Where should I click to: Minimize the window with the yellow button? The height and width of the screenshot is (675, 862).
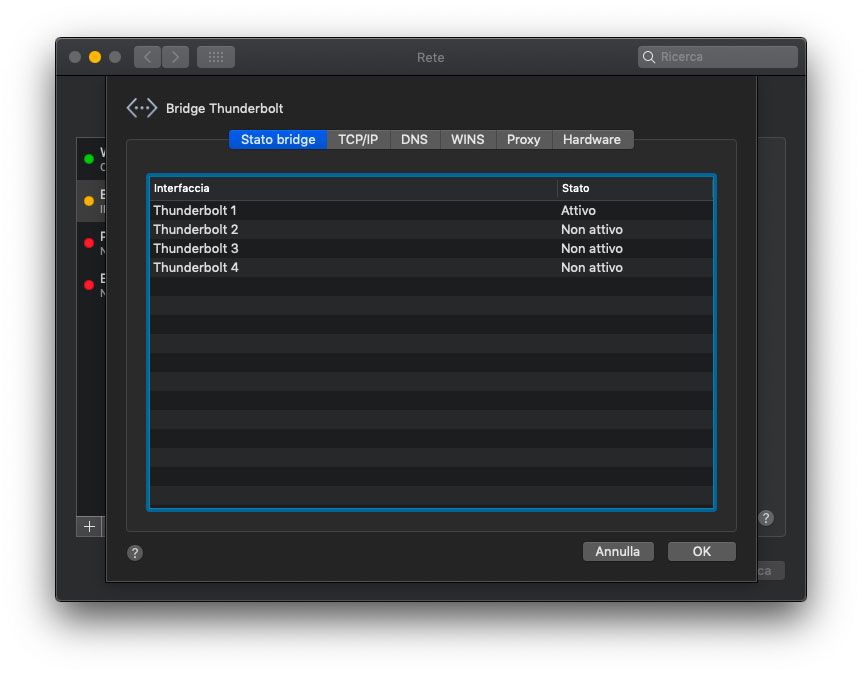[x=95, y=57]
